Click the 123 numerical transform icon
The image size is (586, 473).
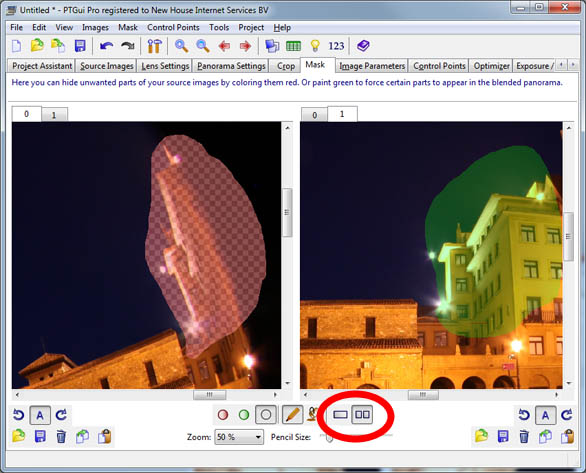pyautogui.click(x=336, y=46)
